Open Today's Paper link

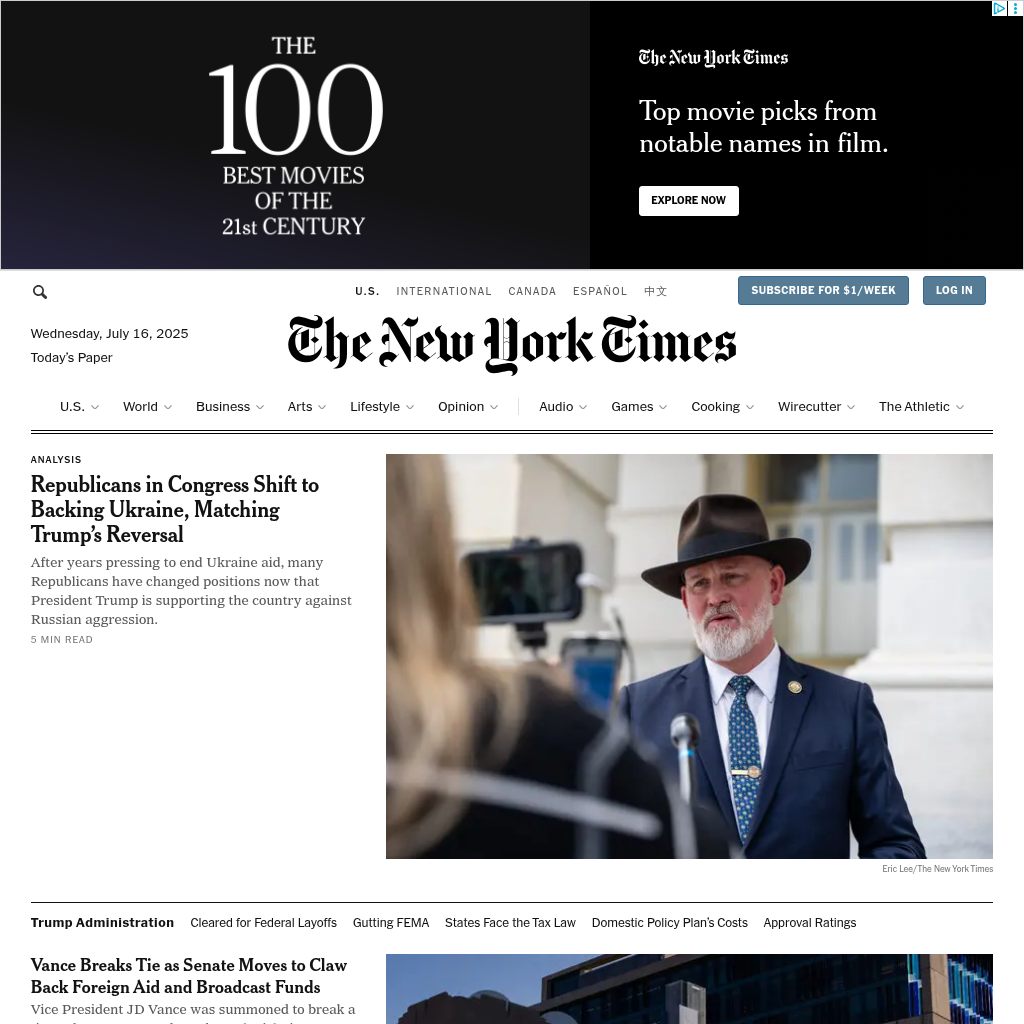(72, 358)
